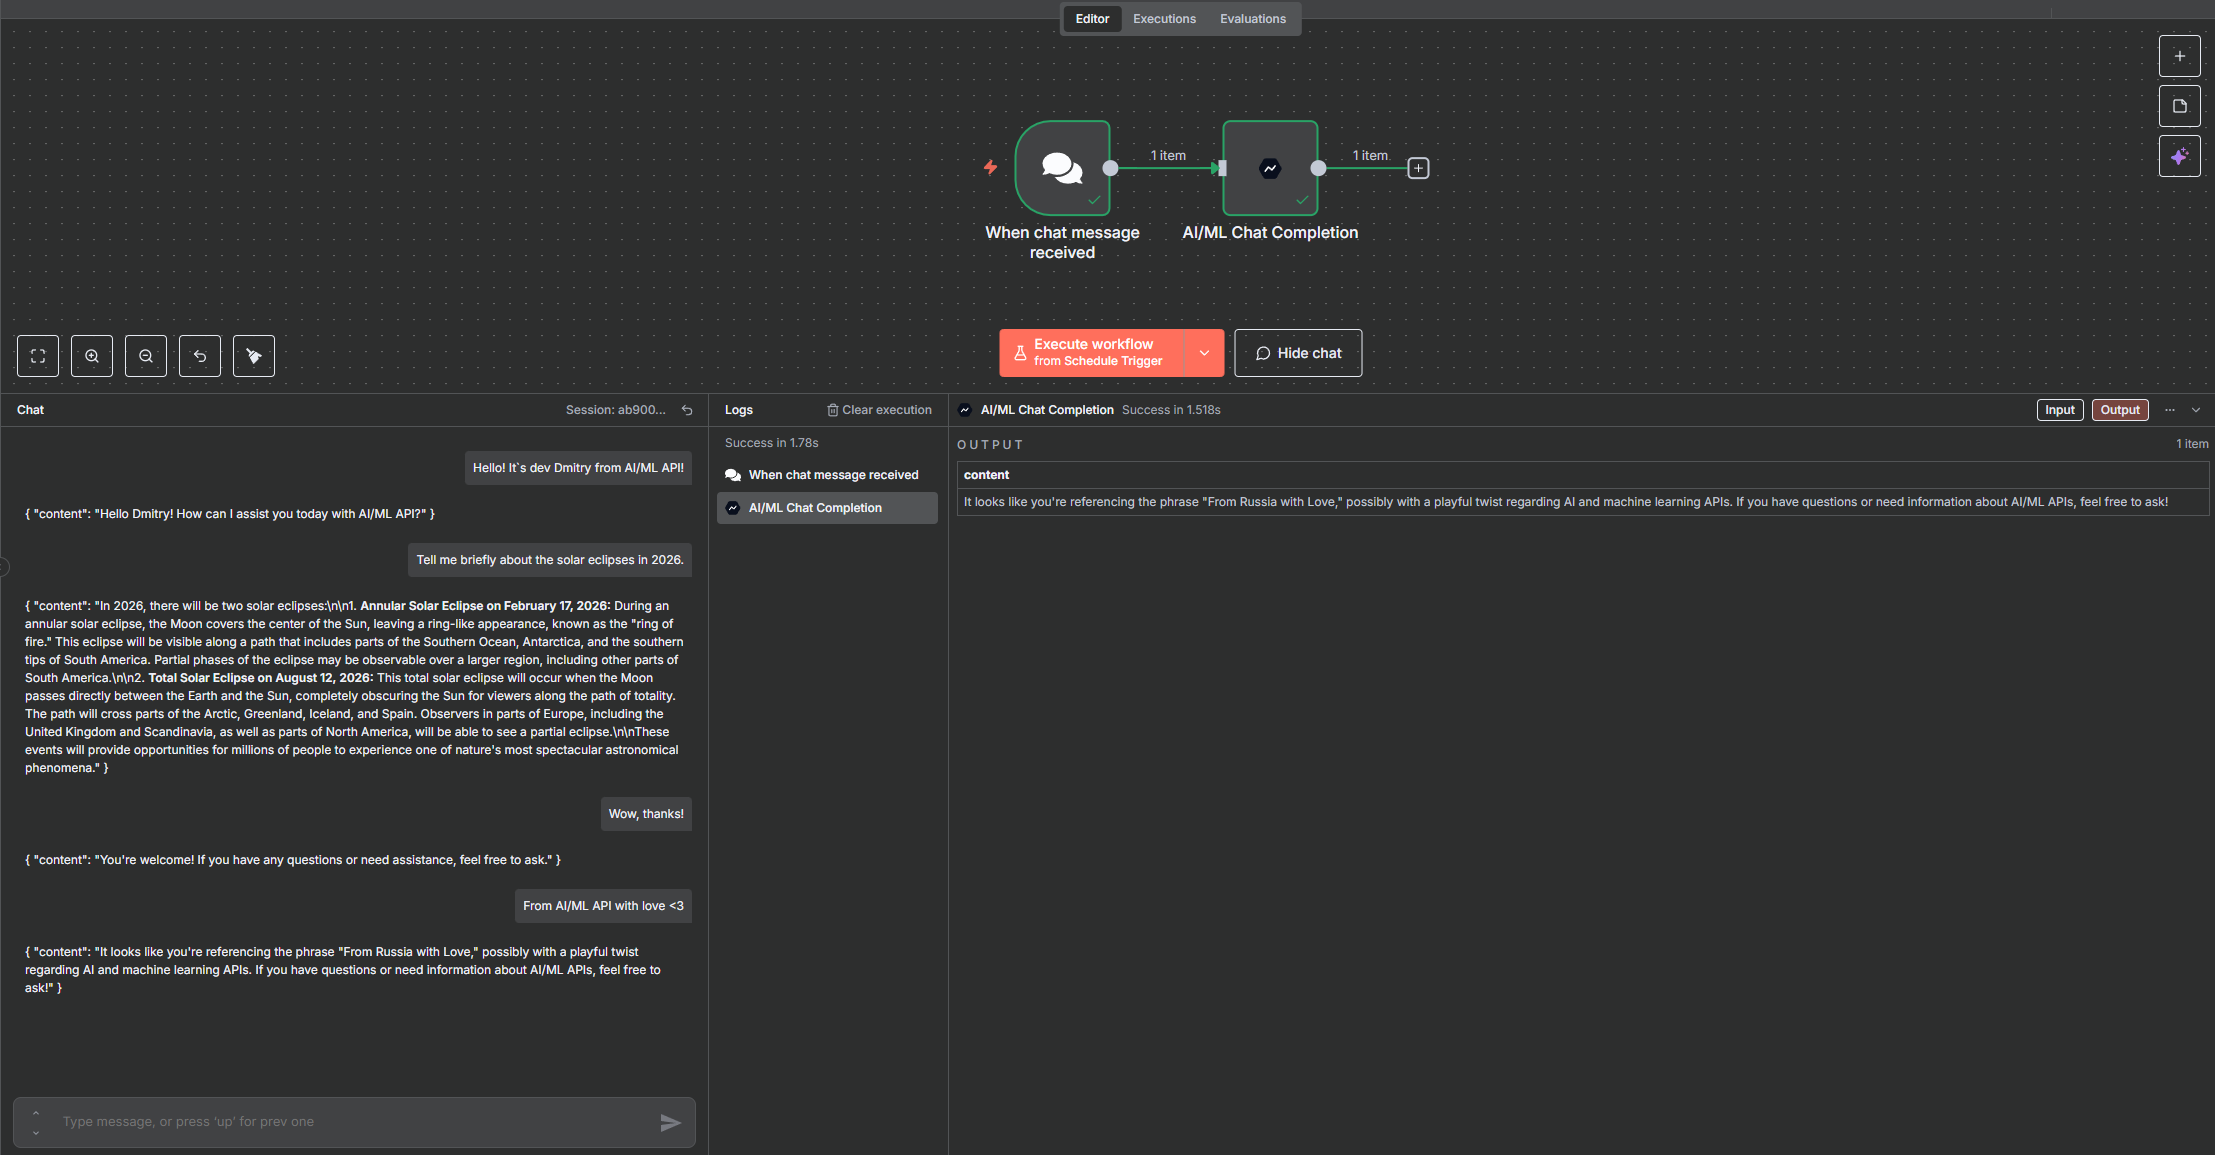Reset canvas zoom level

200,356
